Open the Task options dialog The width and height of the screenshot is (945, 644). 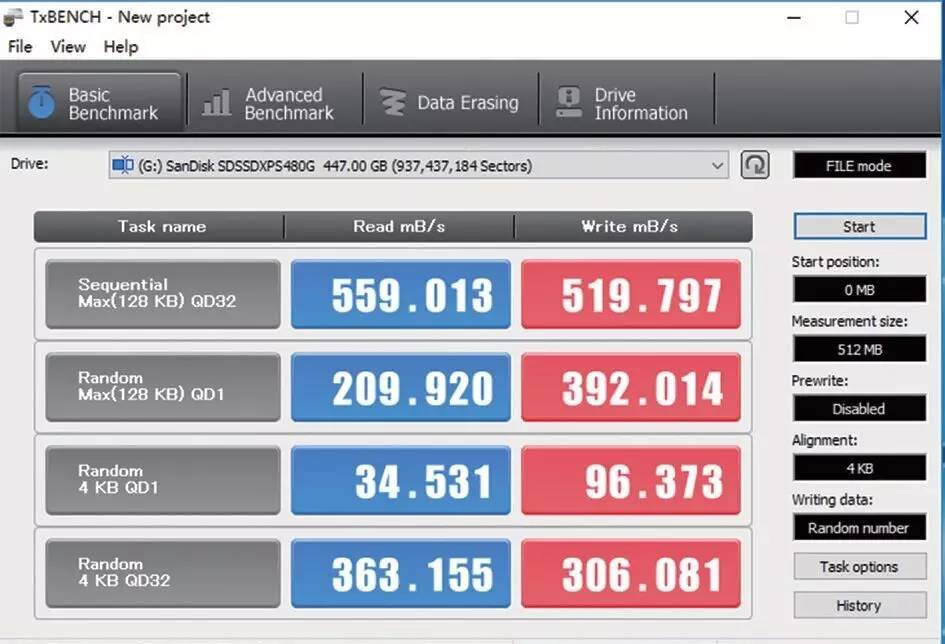point(858,566)
